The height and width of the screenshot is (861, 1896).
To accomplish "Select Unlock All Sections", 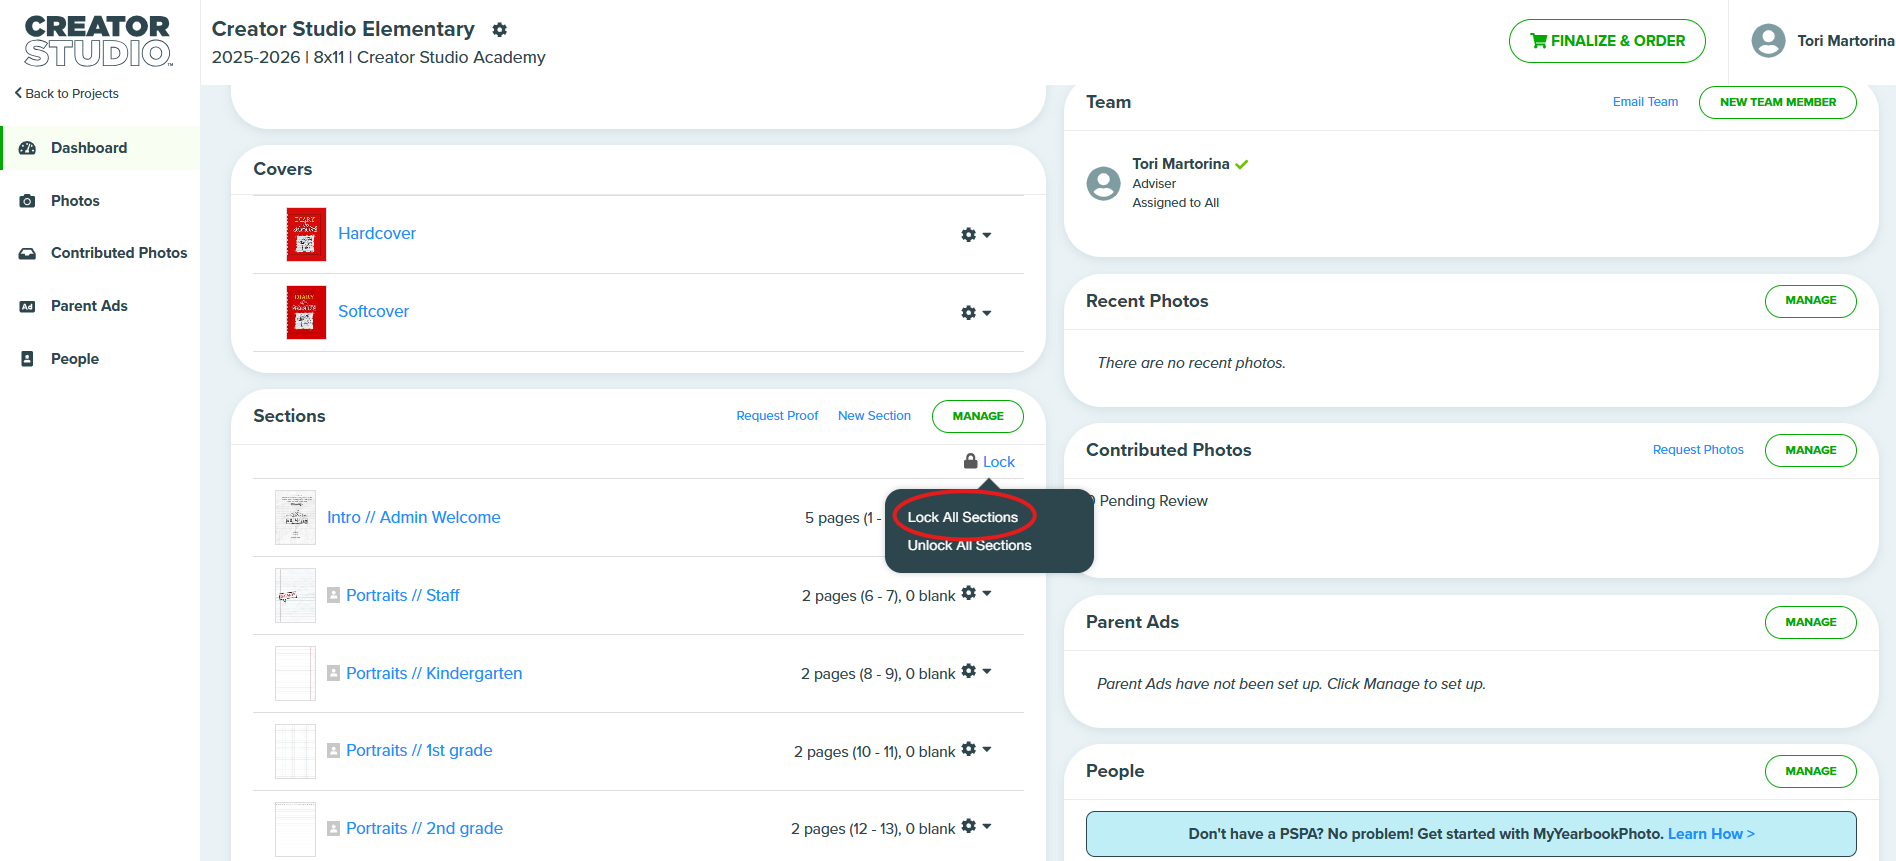I will pyautogui.click(x=969, y=545).
